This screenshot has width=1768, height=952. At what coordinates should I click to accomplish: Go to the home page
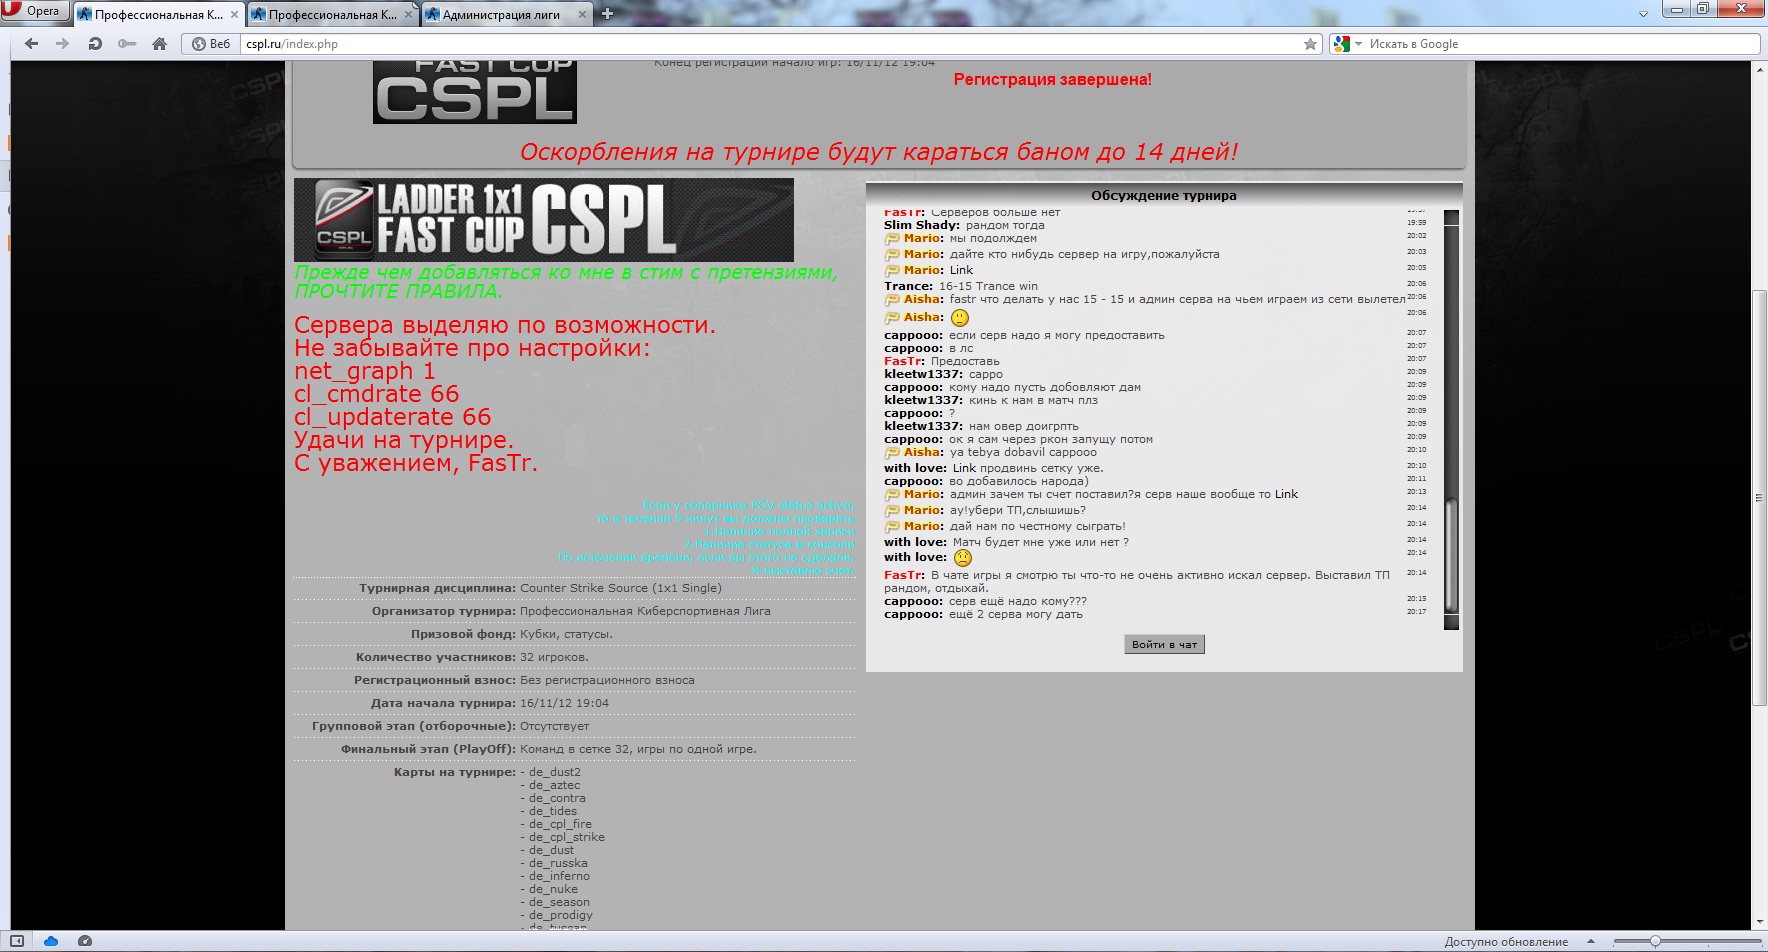(159, 44)
